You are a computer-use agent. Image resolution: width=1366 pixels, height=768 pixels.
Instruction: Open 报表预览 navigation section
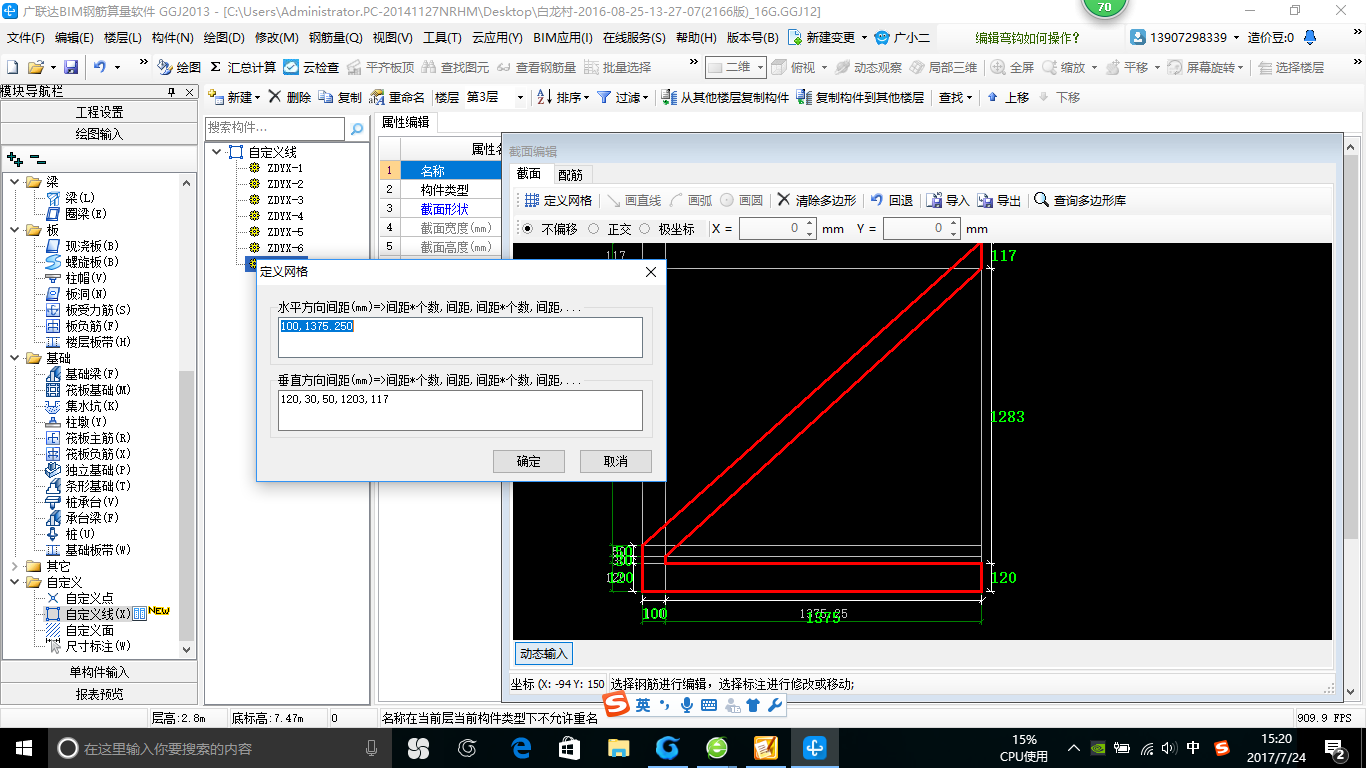pyautogui.click(x=100, y=694)
